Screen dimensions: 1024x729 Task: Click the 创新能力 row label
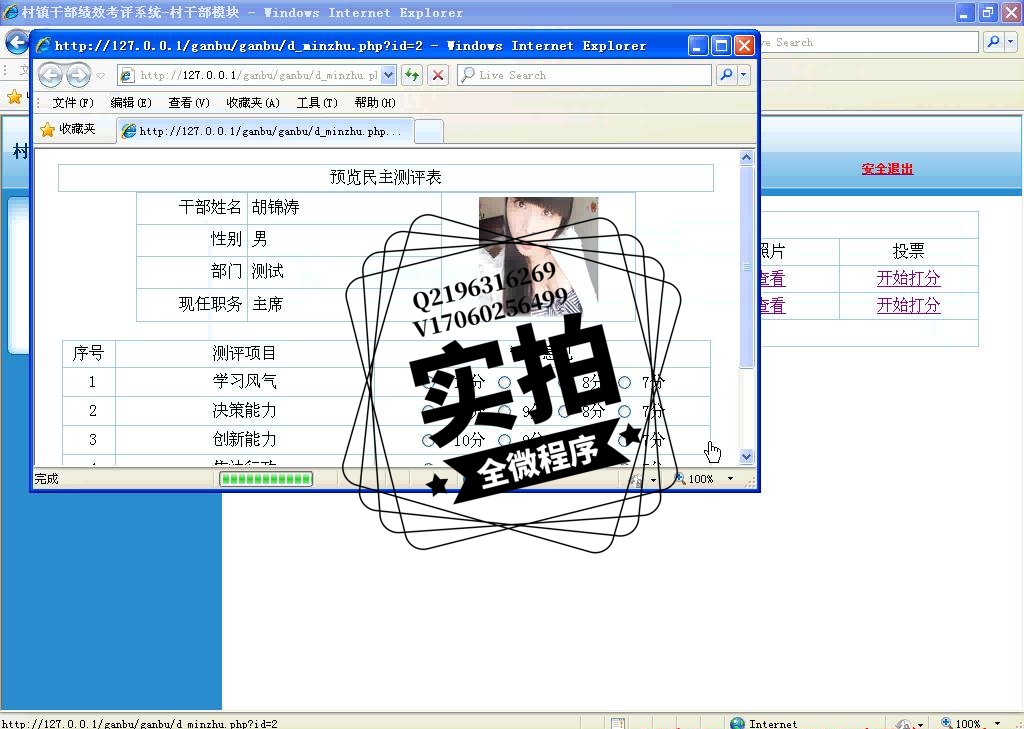click(244, 439)
